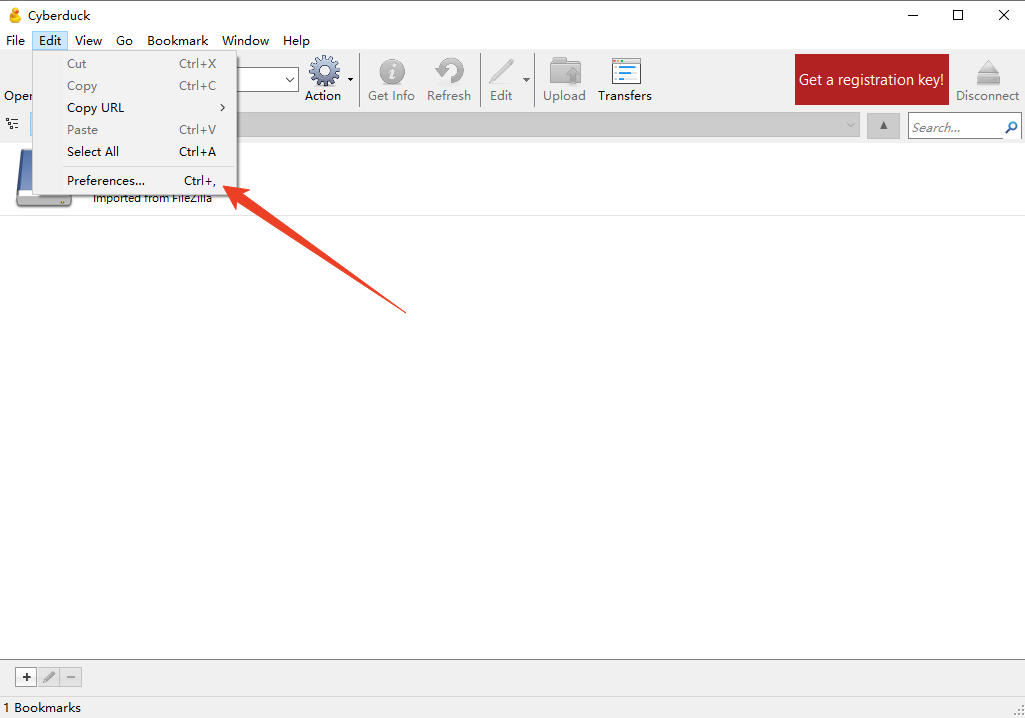Click the Action gear icon
The image size is (1025, 718).
(324, 71)
